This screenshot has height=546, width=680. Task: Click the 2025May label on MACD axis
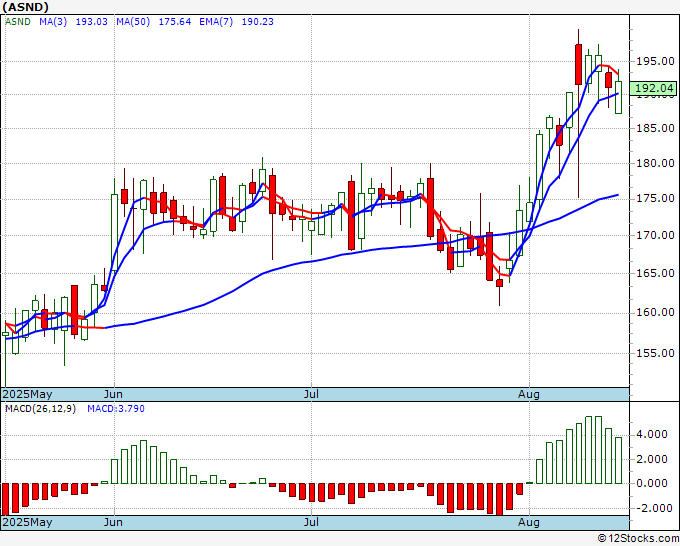(x=27, y=522)
